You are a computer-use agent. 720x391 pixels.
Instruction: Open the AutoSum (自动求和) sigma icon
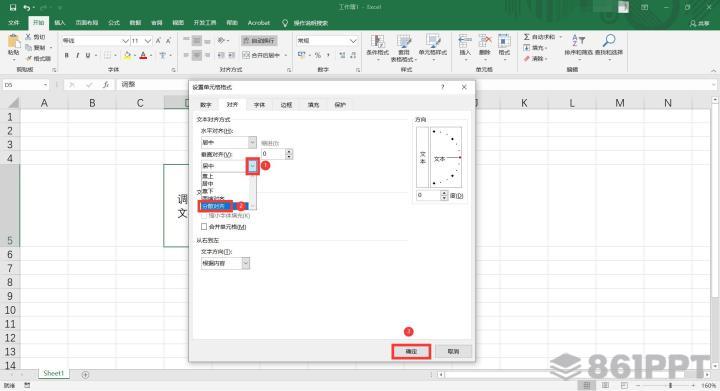pyautogui.click(x=527, y=37)
